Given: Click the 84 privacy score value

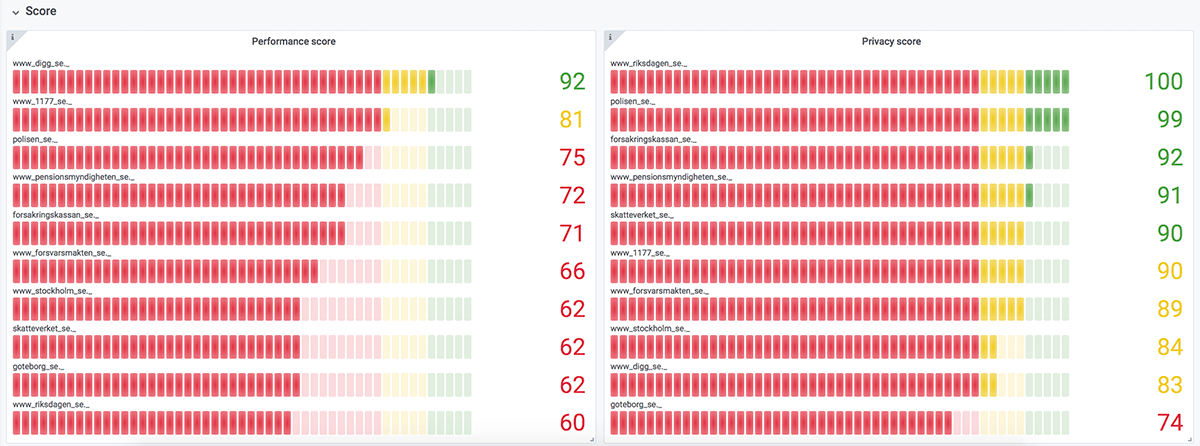Looking at the screenshot, I should click(x=1170, y=347).
